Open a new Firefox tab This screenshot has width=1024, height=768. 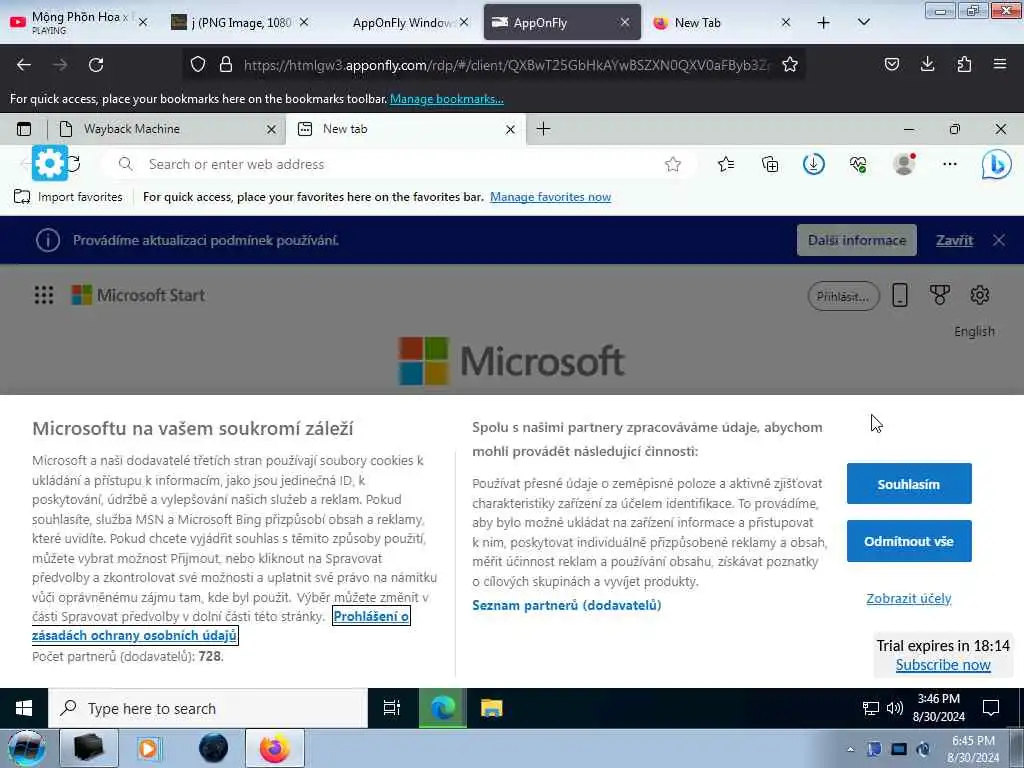[824, 23]
